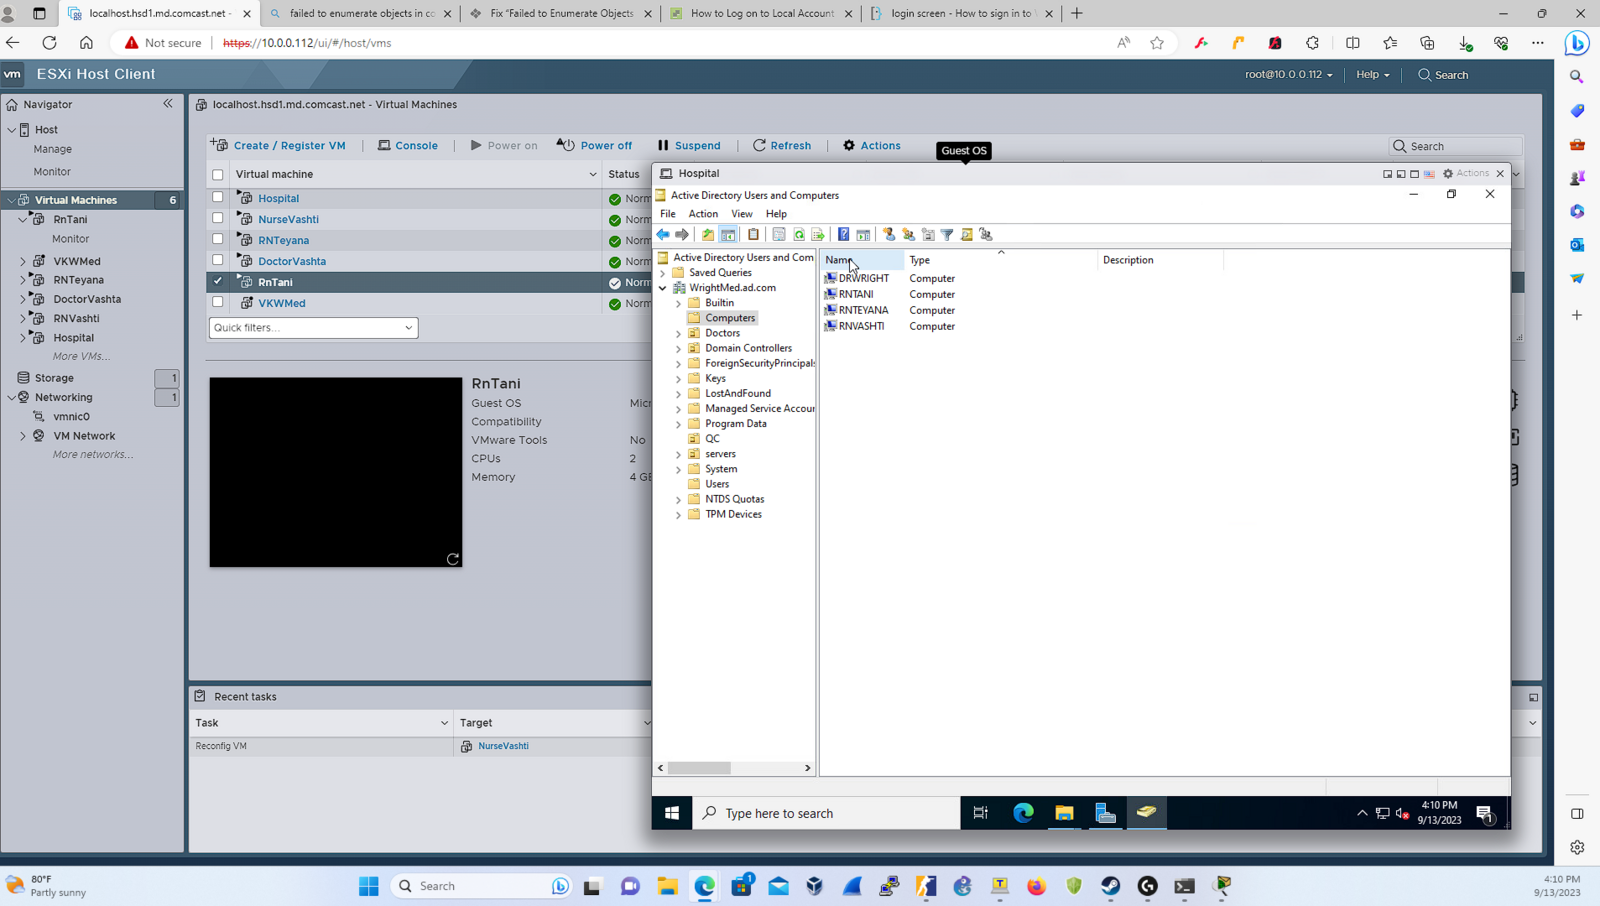
Task: Switch to 'How to Log on to Local Account' tab
Action: 762,14
